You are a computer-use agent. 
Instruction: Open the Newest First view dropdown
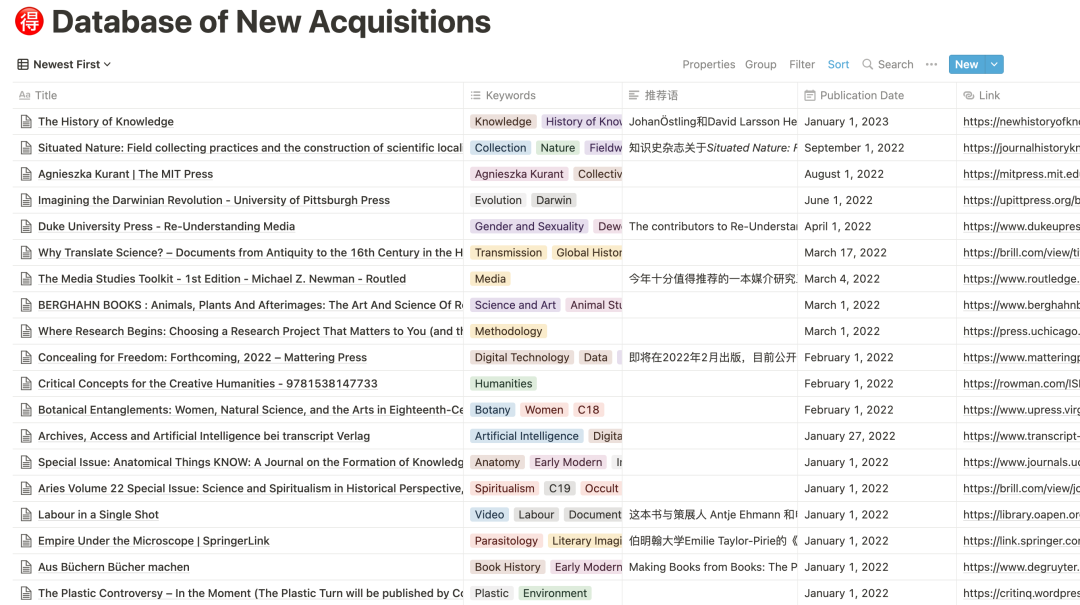tap(64, 64)
